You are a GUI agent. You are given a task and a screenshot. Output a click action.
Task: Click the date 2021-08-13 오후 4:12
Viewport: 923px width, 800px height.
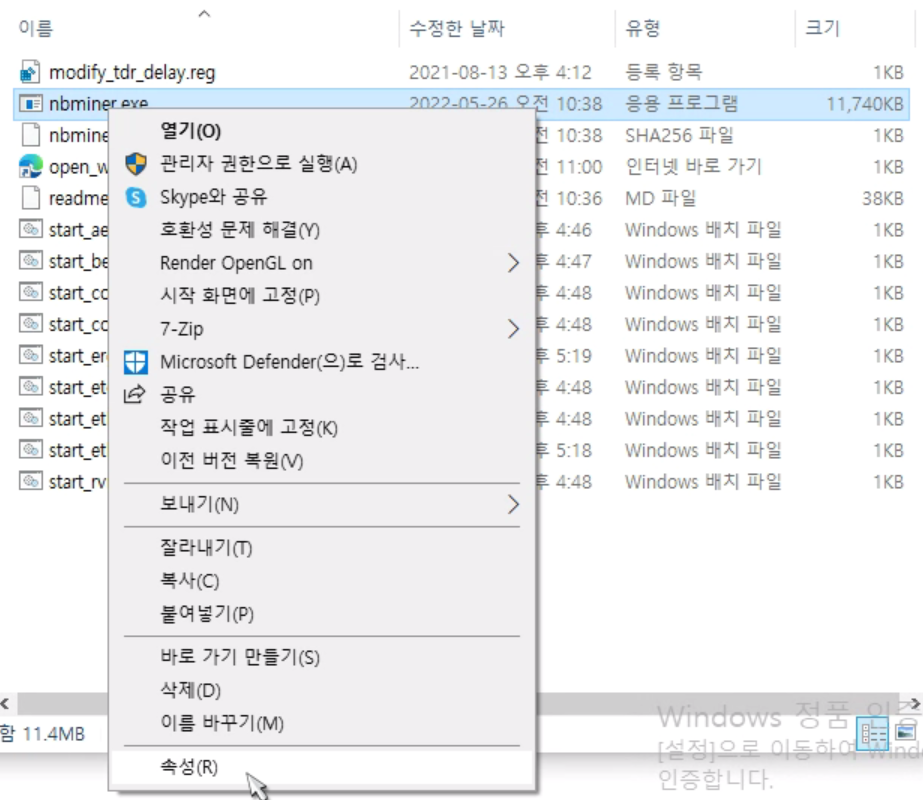pyautogui.click(x=500, y=72)
